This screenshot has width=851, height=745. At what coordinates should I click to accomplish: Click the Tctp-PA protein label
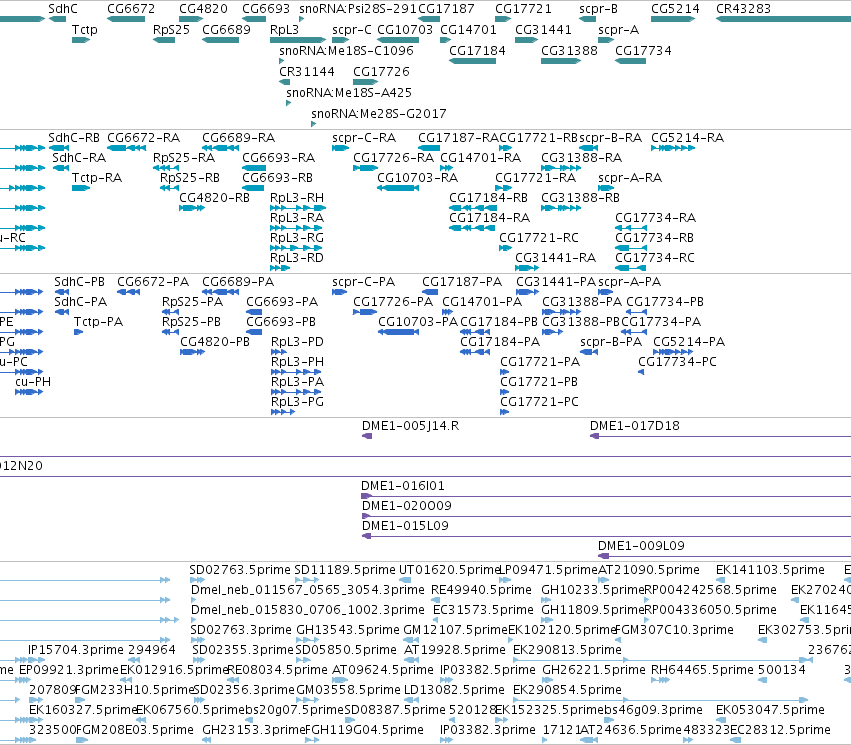[98, 322]
